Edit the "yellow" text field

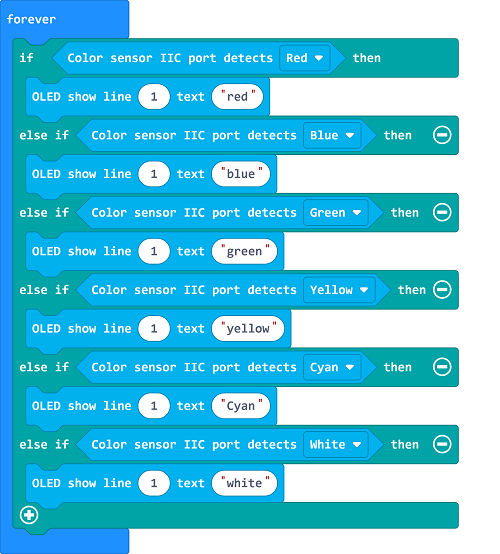click(248, 329)
